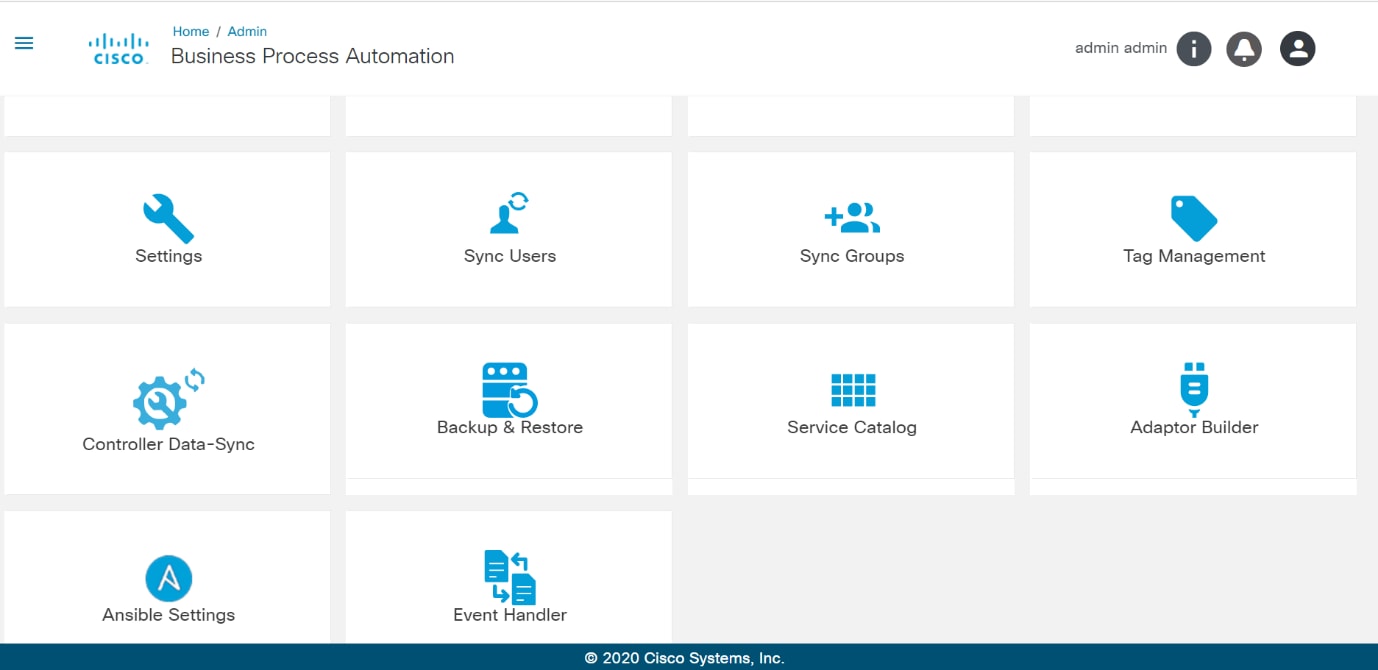Viewport: 1378px width, 670px height.
Task: Click the Business Process Automation title
Action: (312, 56)
